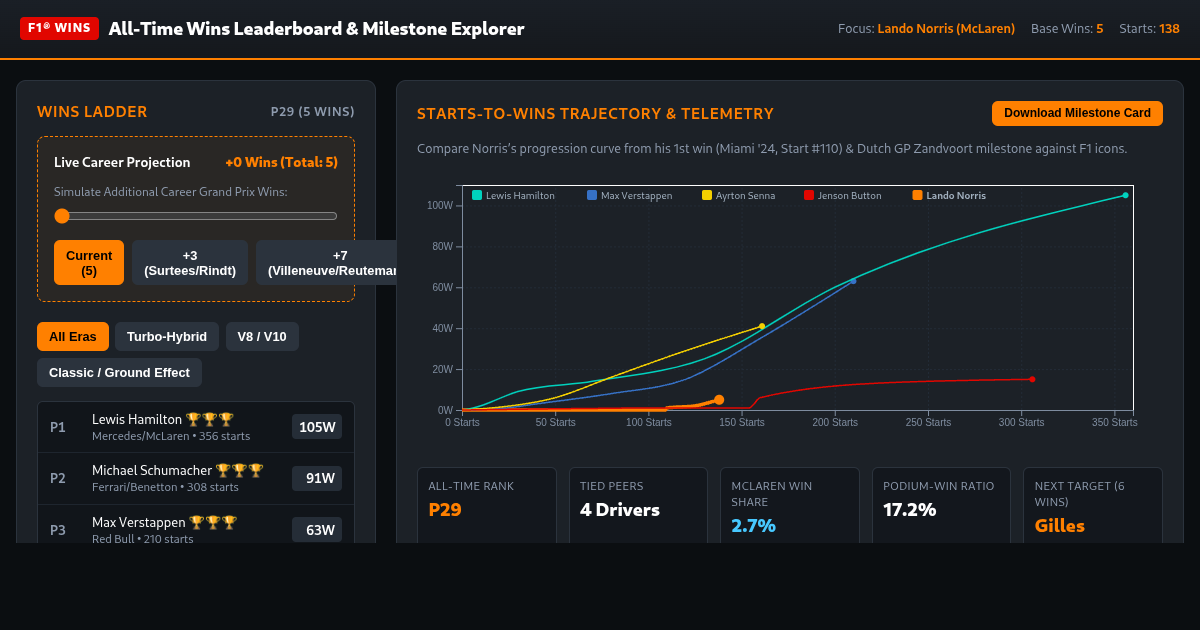This screenshot has width=1200, height=630.
Task: Toggle Lewis Hamilton teal legend swatch
Action: tap(477, 196)
